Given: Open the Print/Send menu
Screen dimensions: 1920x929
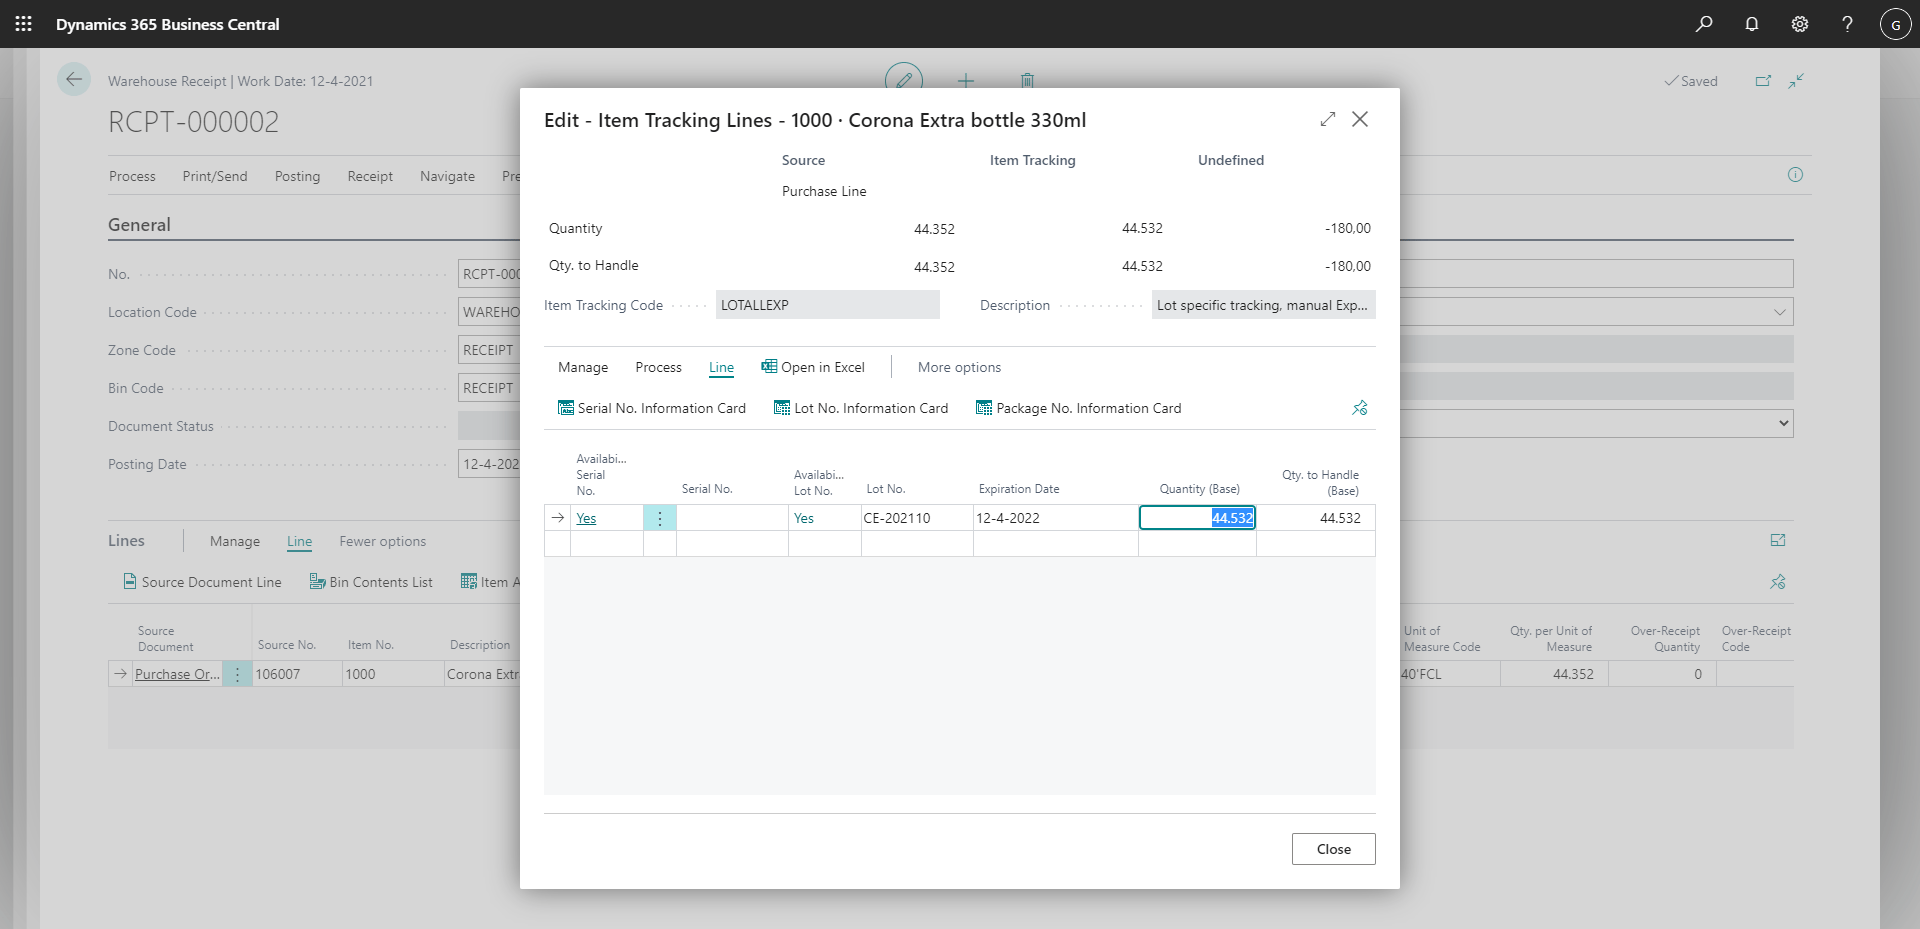Looking at the screenshot, I should pyautogui.click(x=215, y=176).
